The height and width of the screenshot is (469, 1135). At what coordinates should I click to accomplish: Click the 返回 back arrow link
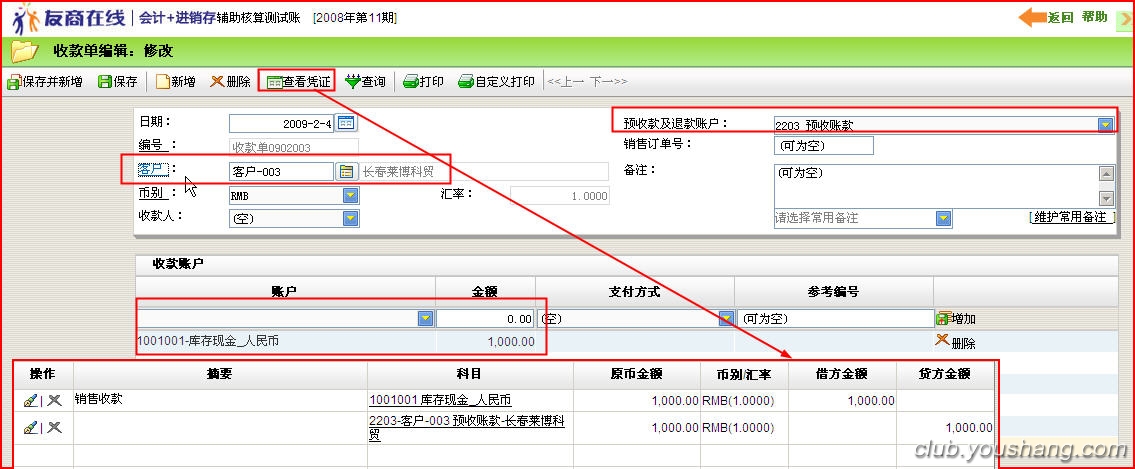tap(1046, 17)
